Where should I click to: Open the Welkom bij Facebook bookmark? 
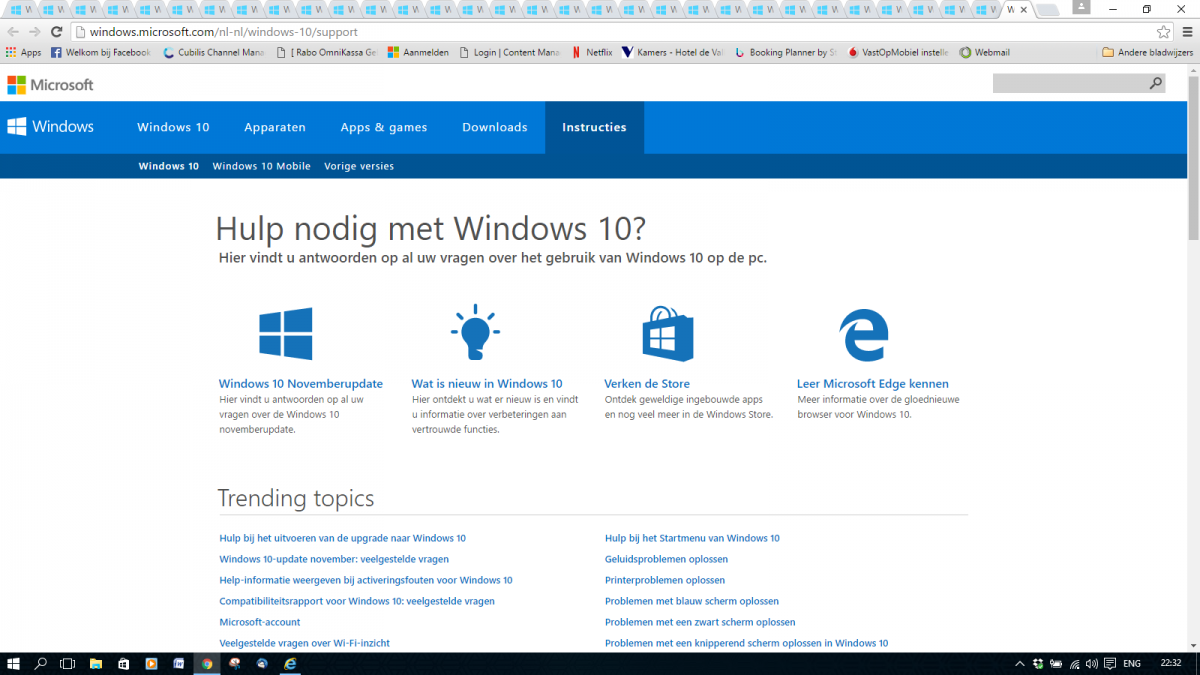pyautogui.click(x=100, y=53)
